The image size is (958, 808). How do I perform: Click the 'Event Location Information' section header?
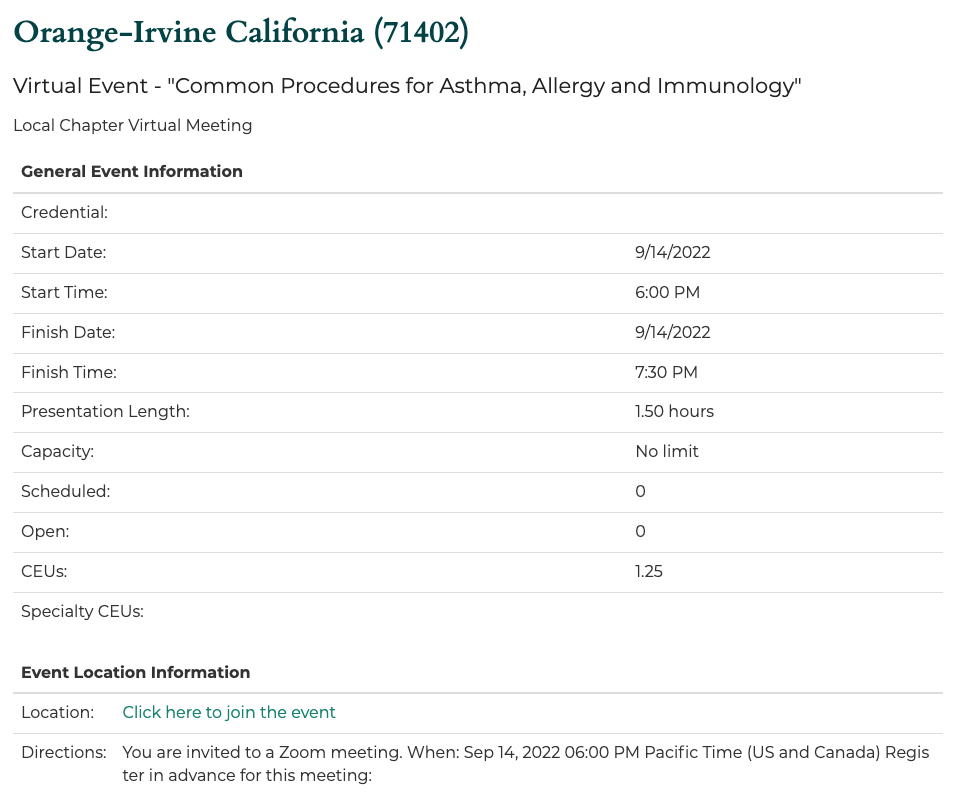(x=136, y=673)
